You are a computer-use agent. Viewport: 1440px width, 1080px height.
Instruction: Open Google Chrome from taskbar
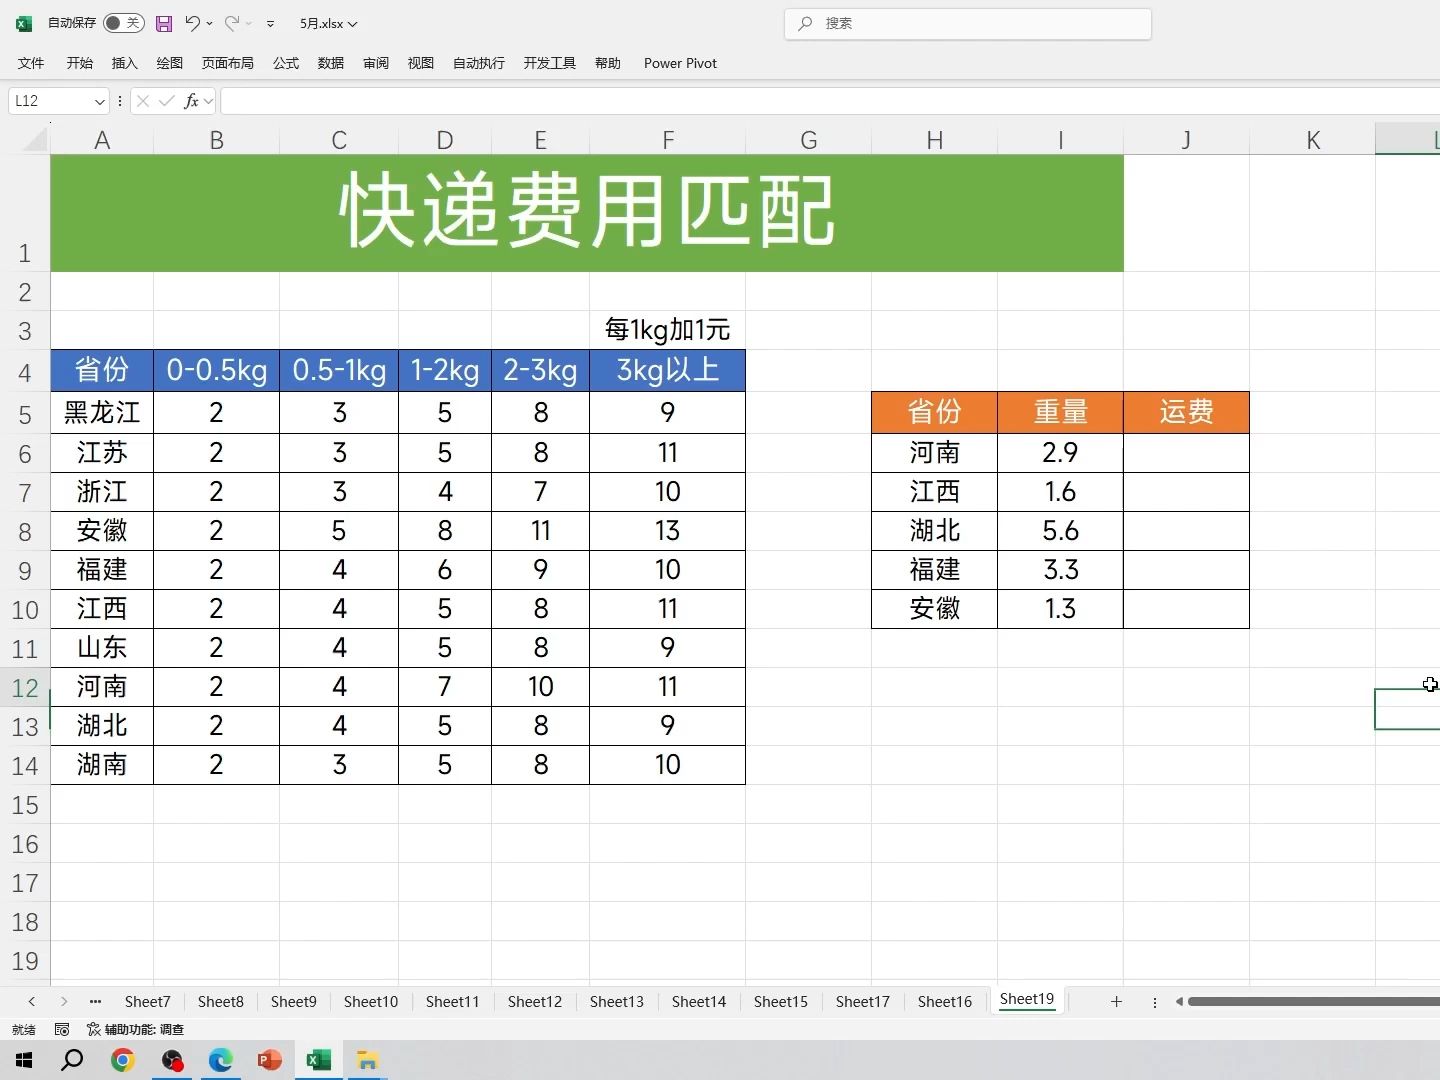[122, 1060]
